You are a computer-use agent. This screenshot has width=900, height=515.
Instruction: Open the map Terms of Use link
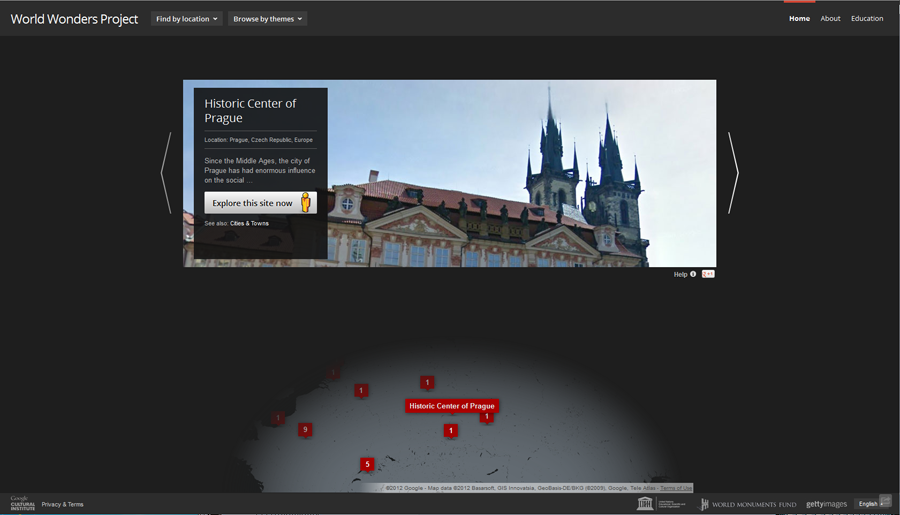click(x=676, y=488)
